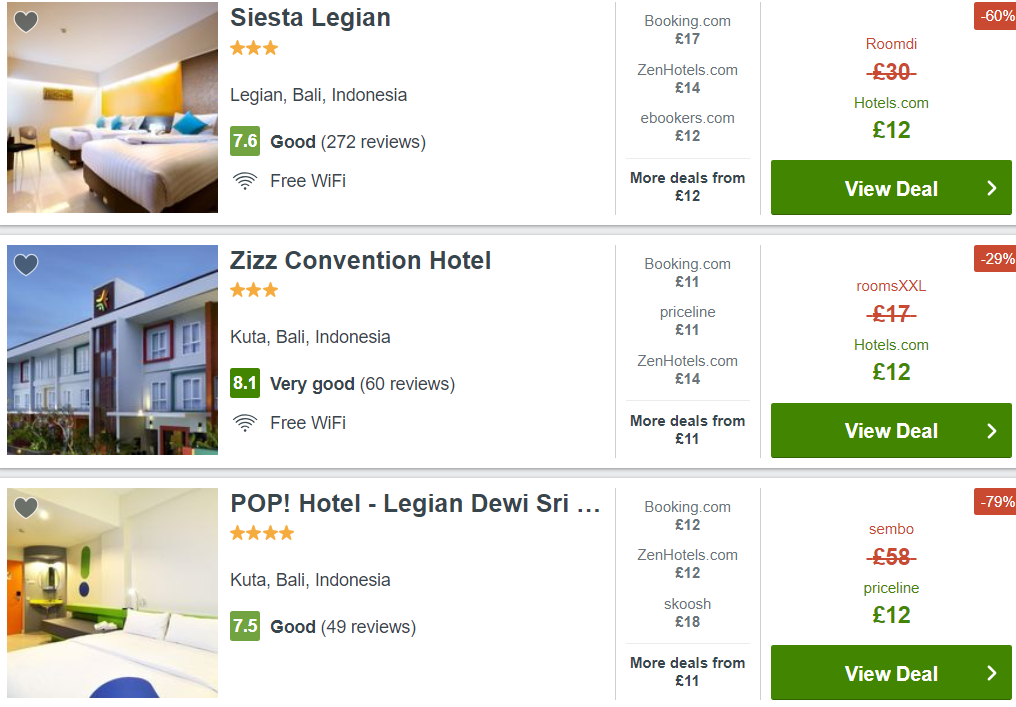
Task: Open POP! Hotel priceline View Deal
Action: point(891,673)
